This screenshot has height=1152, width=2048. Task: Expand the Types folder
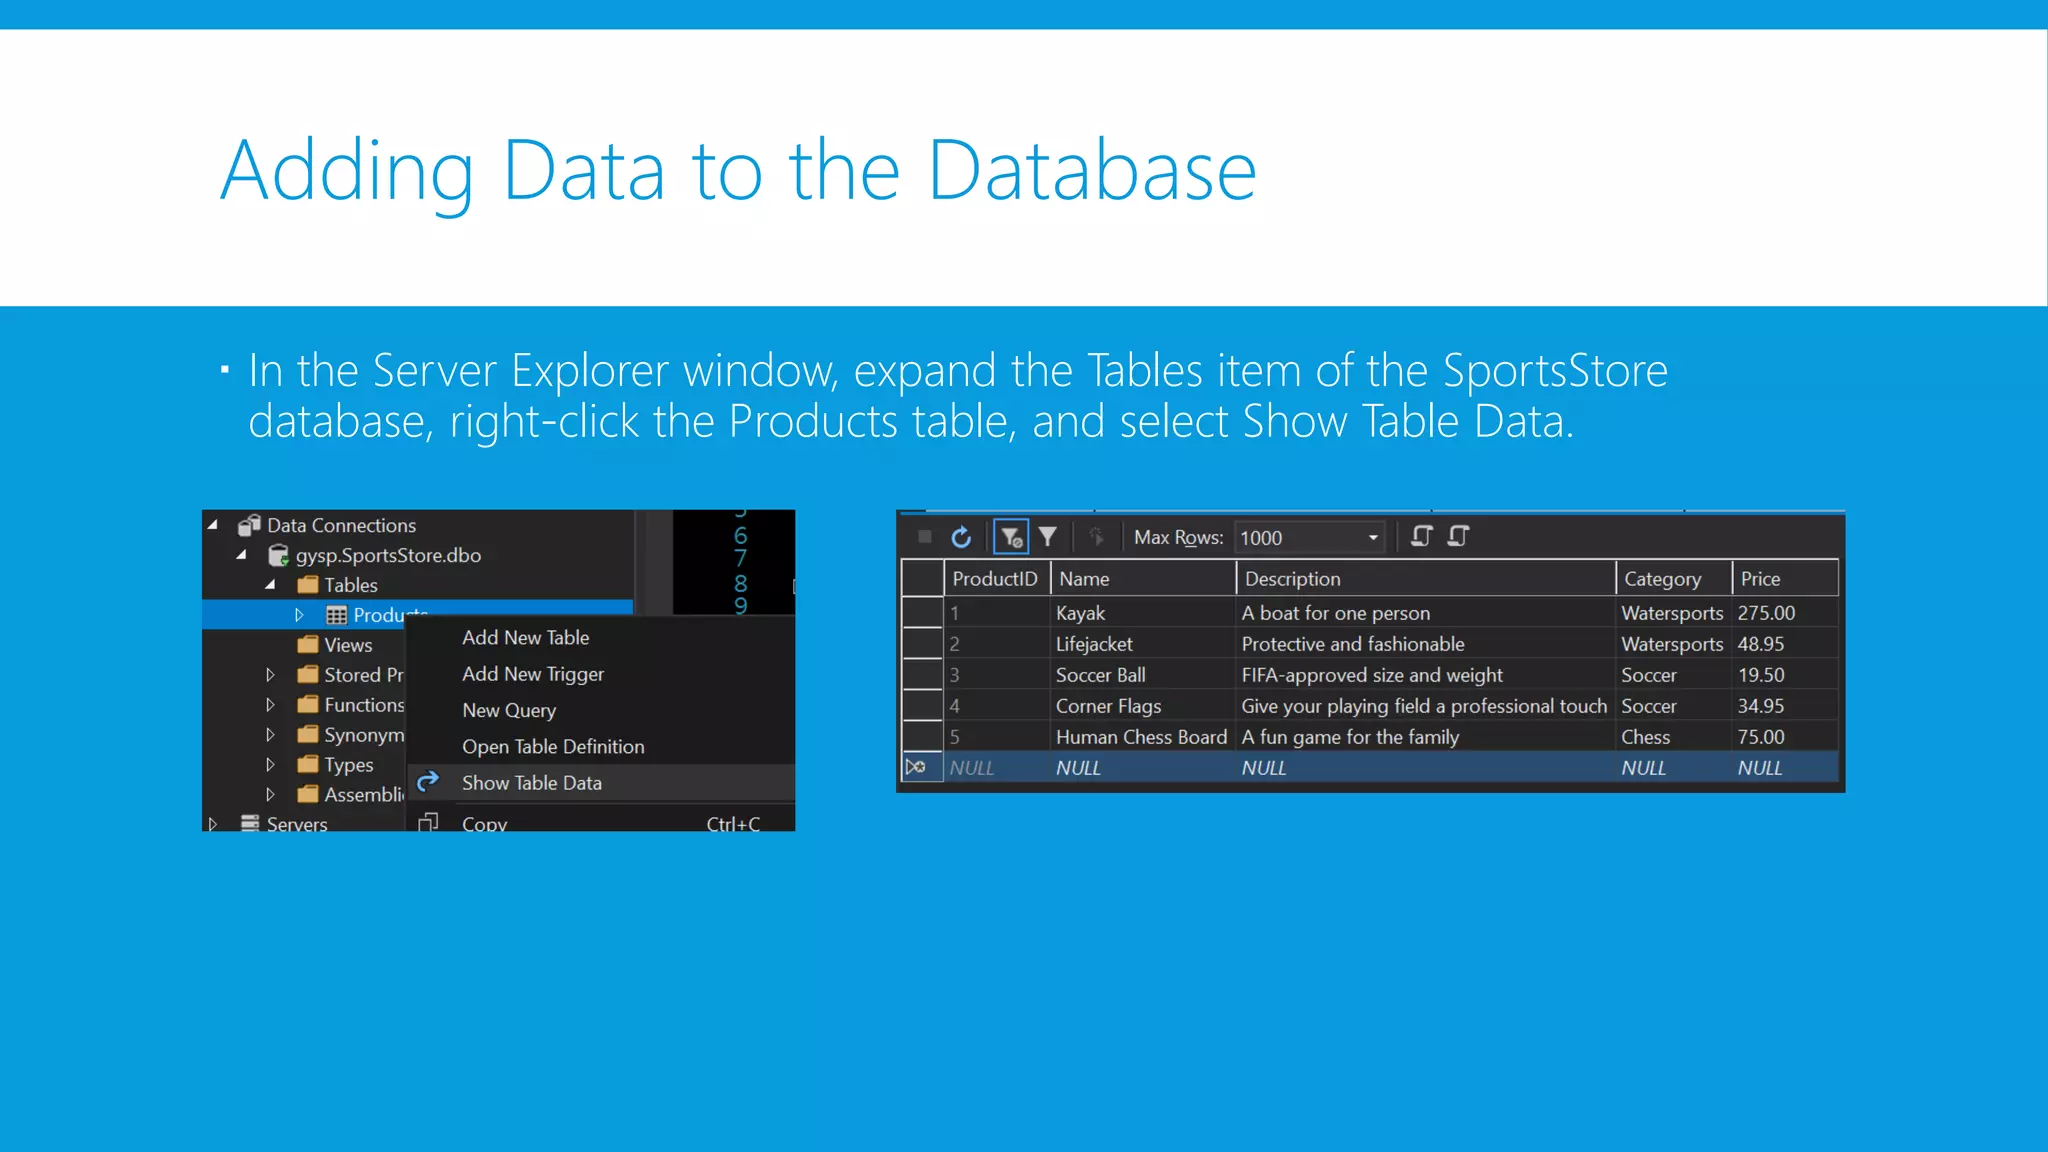click(x=270, y=765)
